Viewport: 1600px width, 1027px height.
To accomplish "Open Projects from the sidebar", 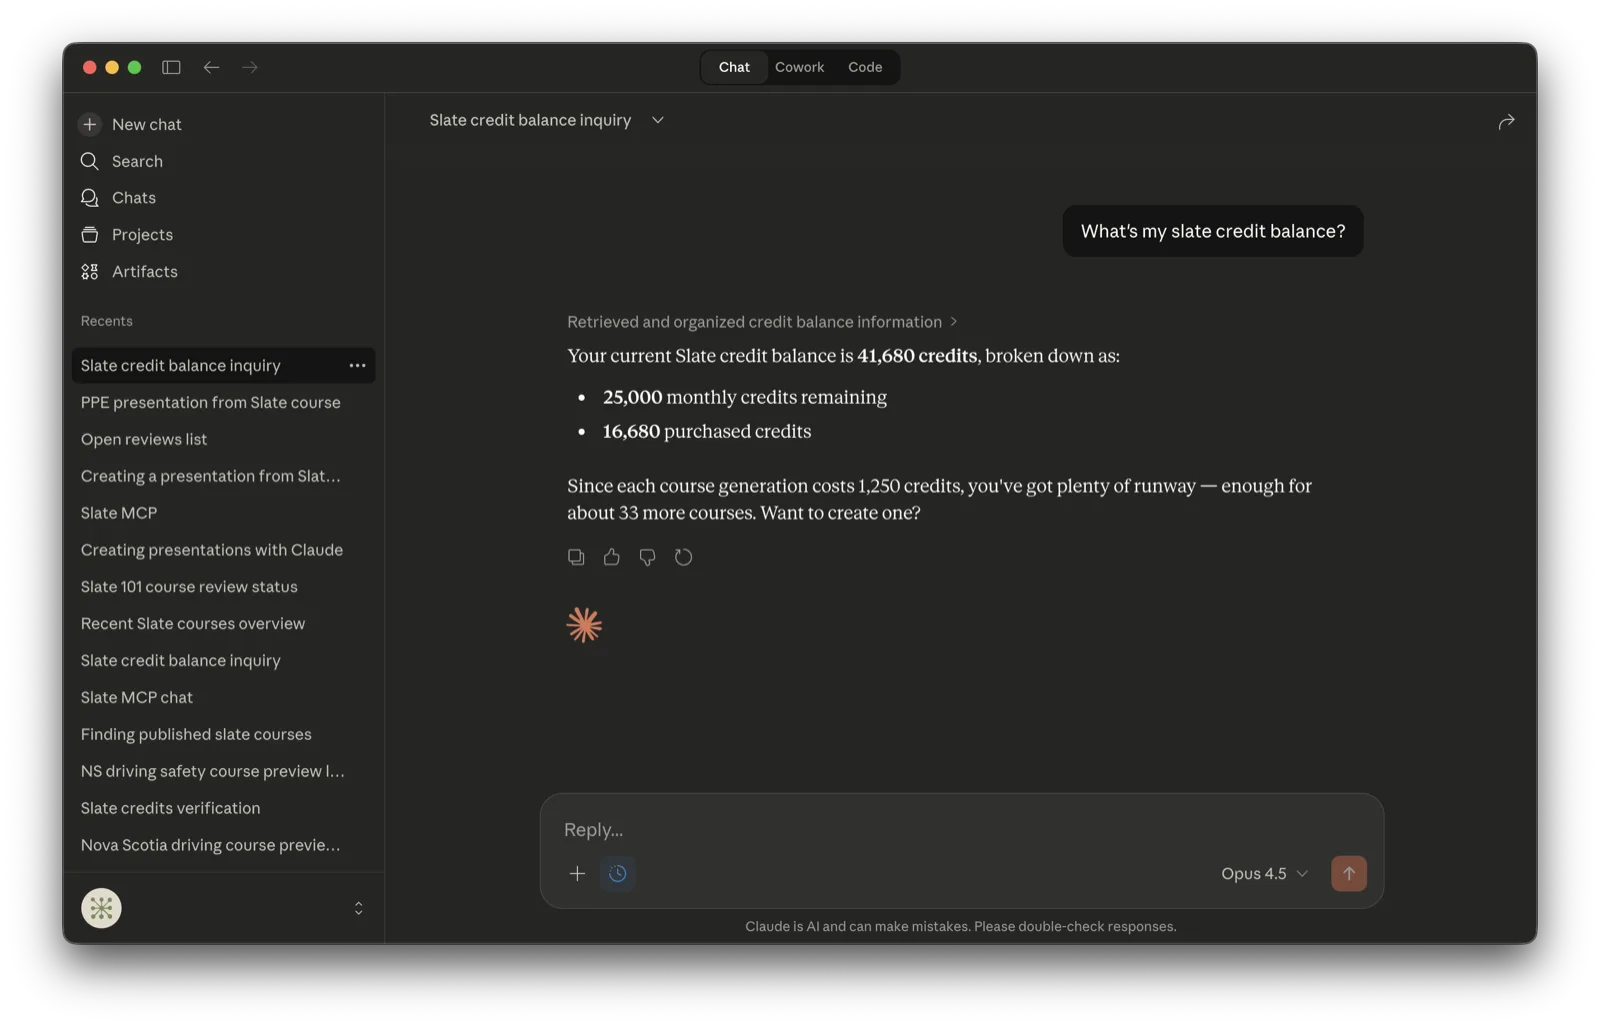I will 142,235.
